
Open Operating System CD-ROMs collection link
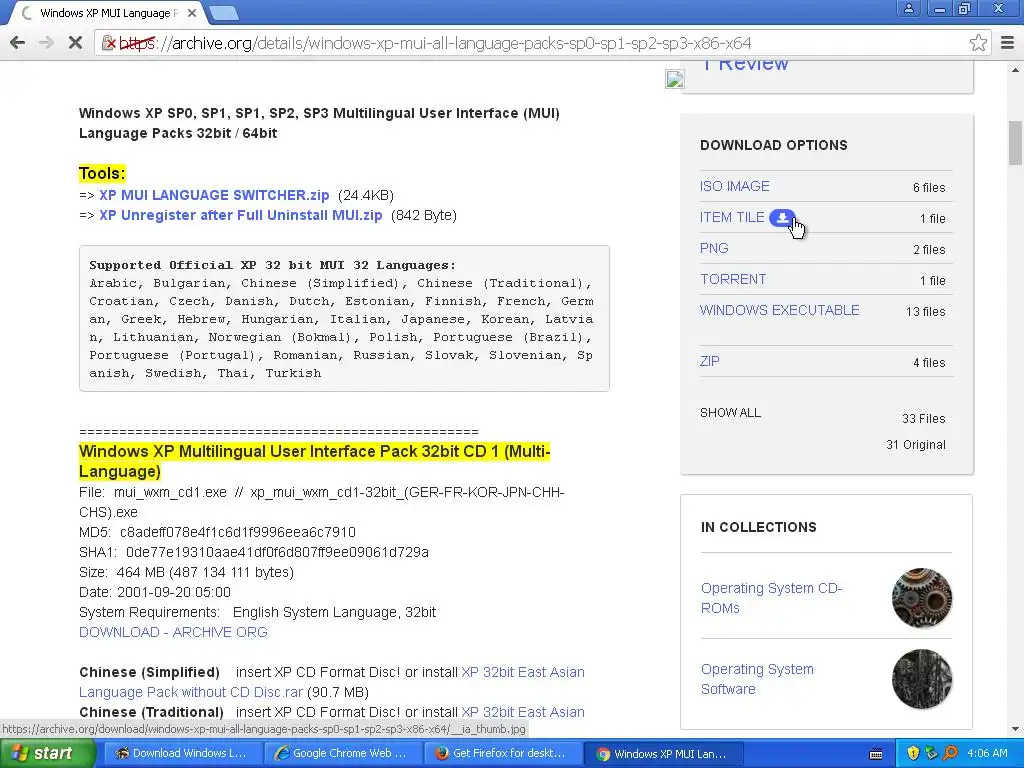click(771, 598)
